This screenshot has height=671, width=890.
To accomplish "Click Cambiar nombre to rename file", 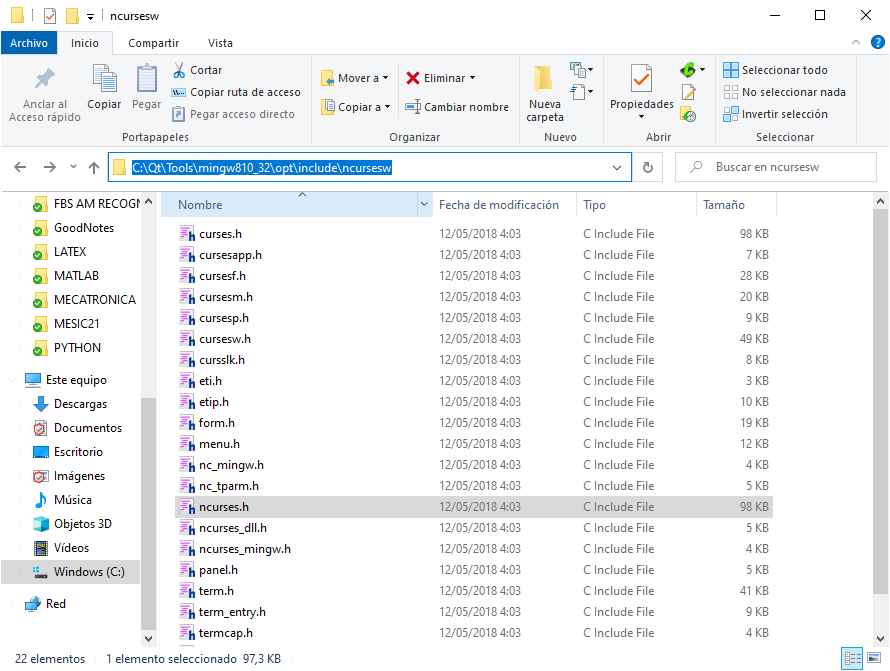I will (457, 107).
